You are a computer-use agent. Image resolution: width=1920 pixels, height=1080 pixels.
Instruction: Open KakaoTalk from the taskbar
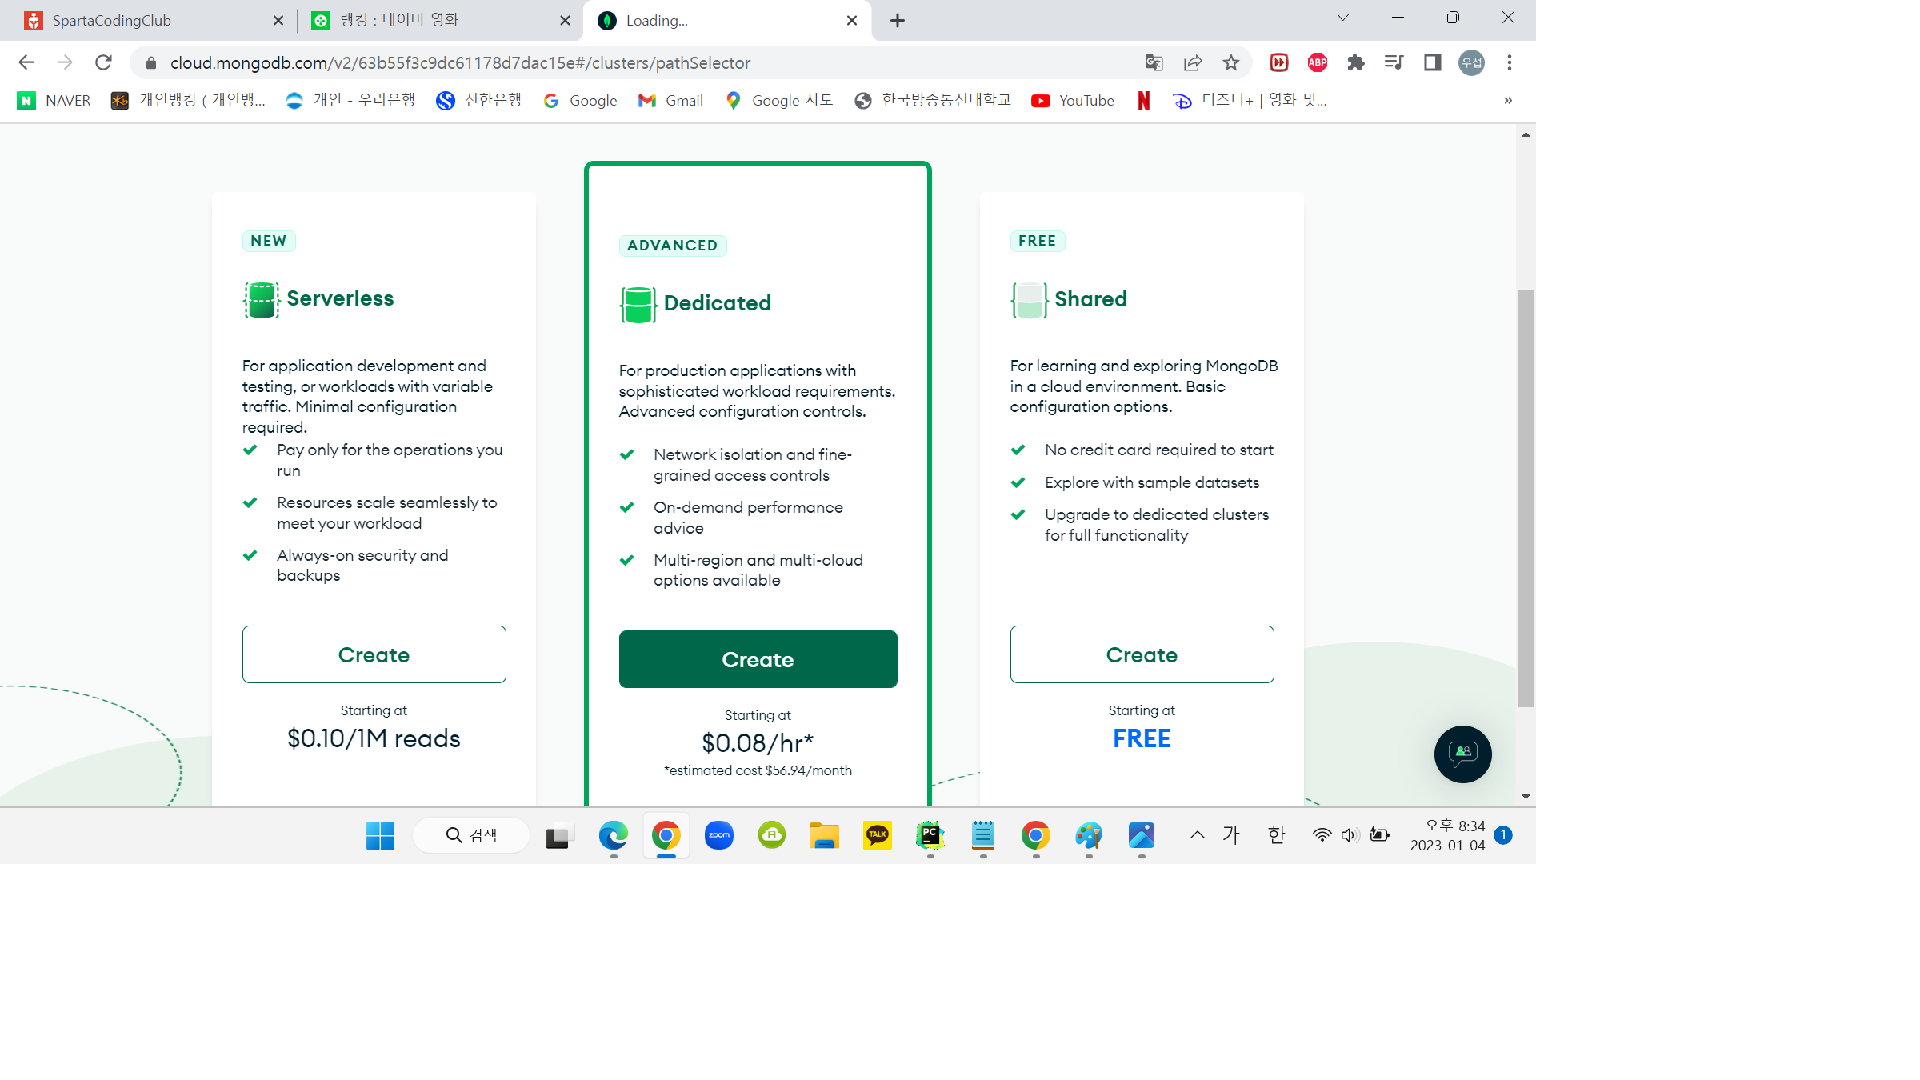click(877, 836)
